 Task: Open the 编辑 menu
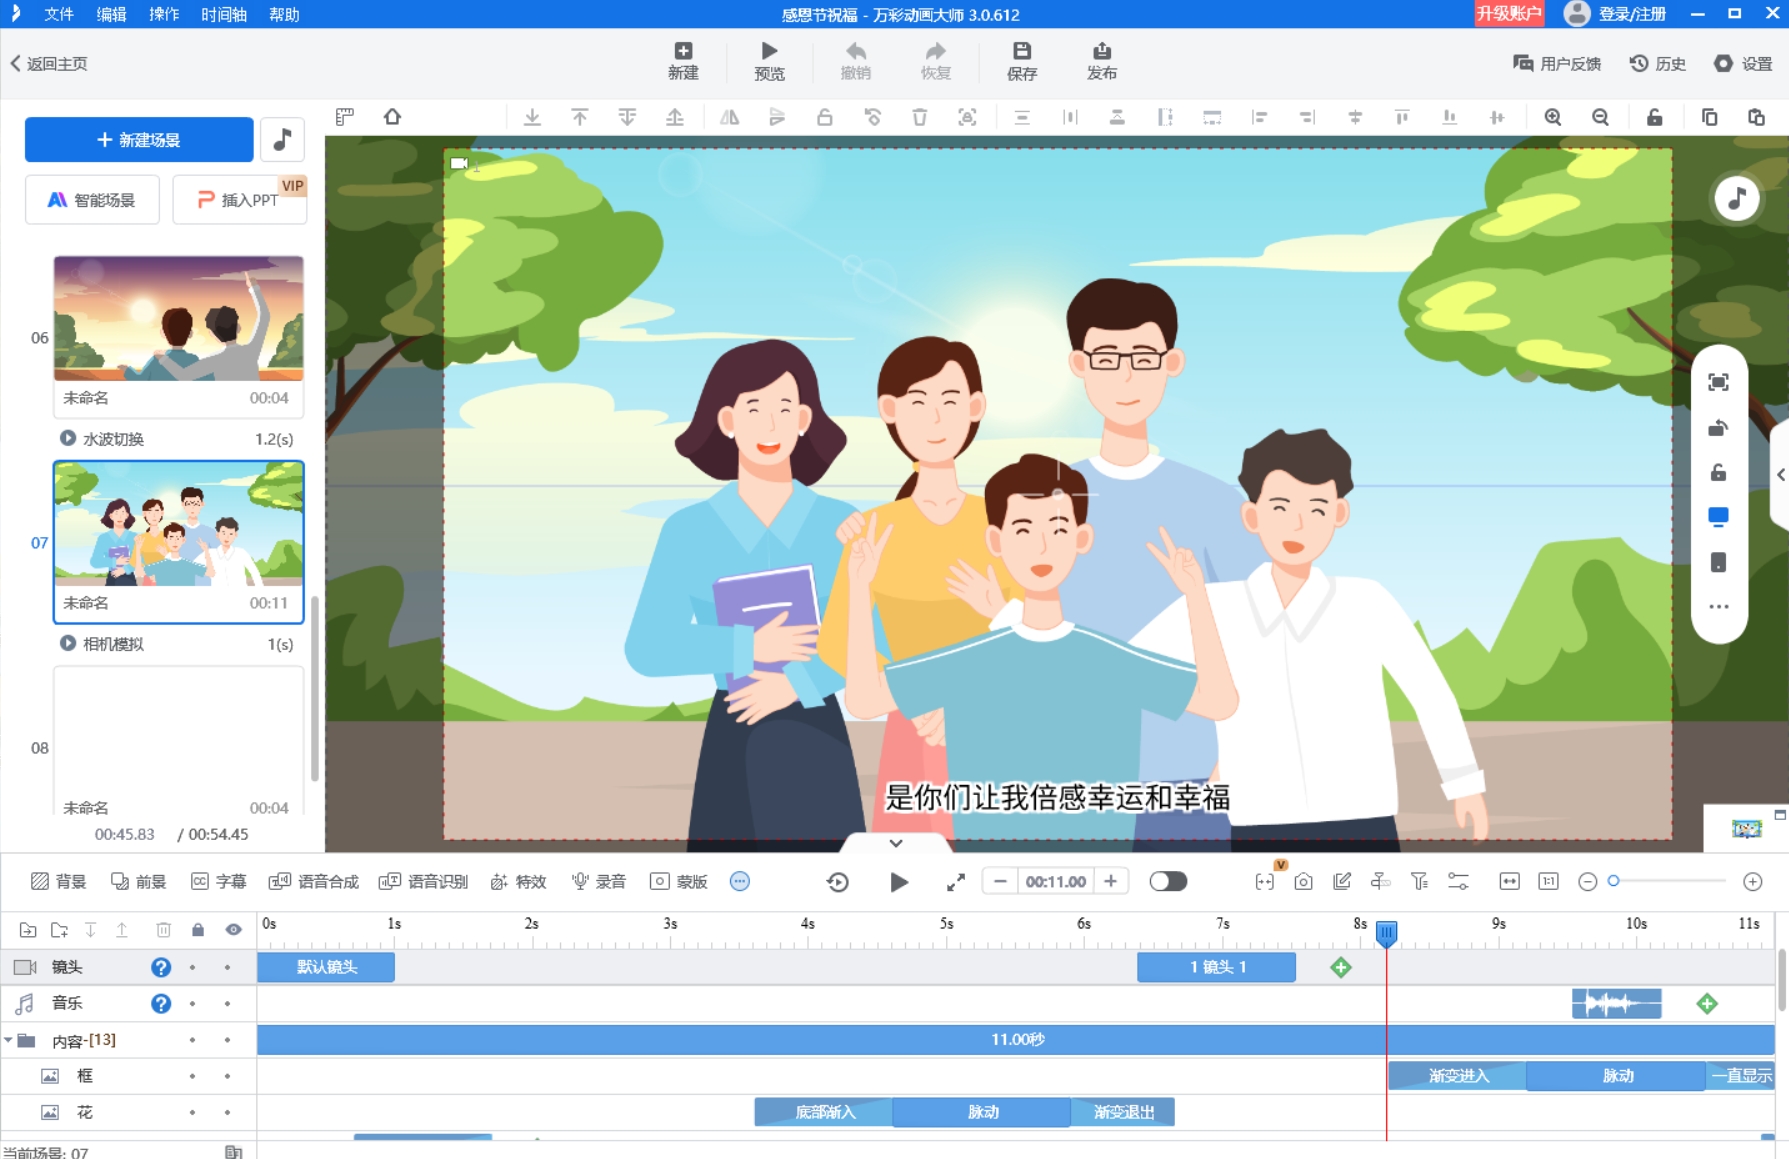pos(111,14)
